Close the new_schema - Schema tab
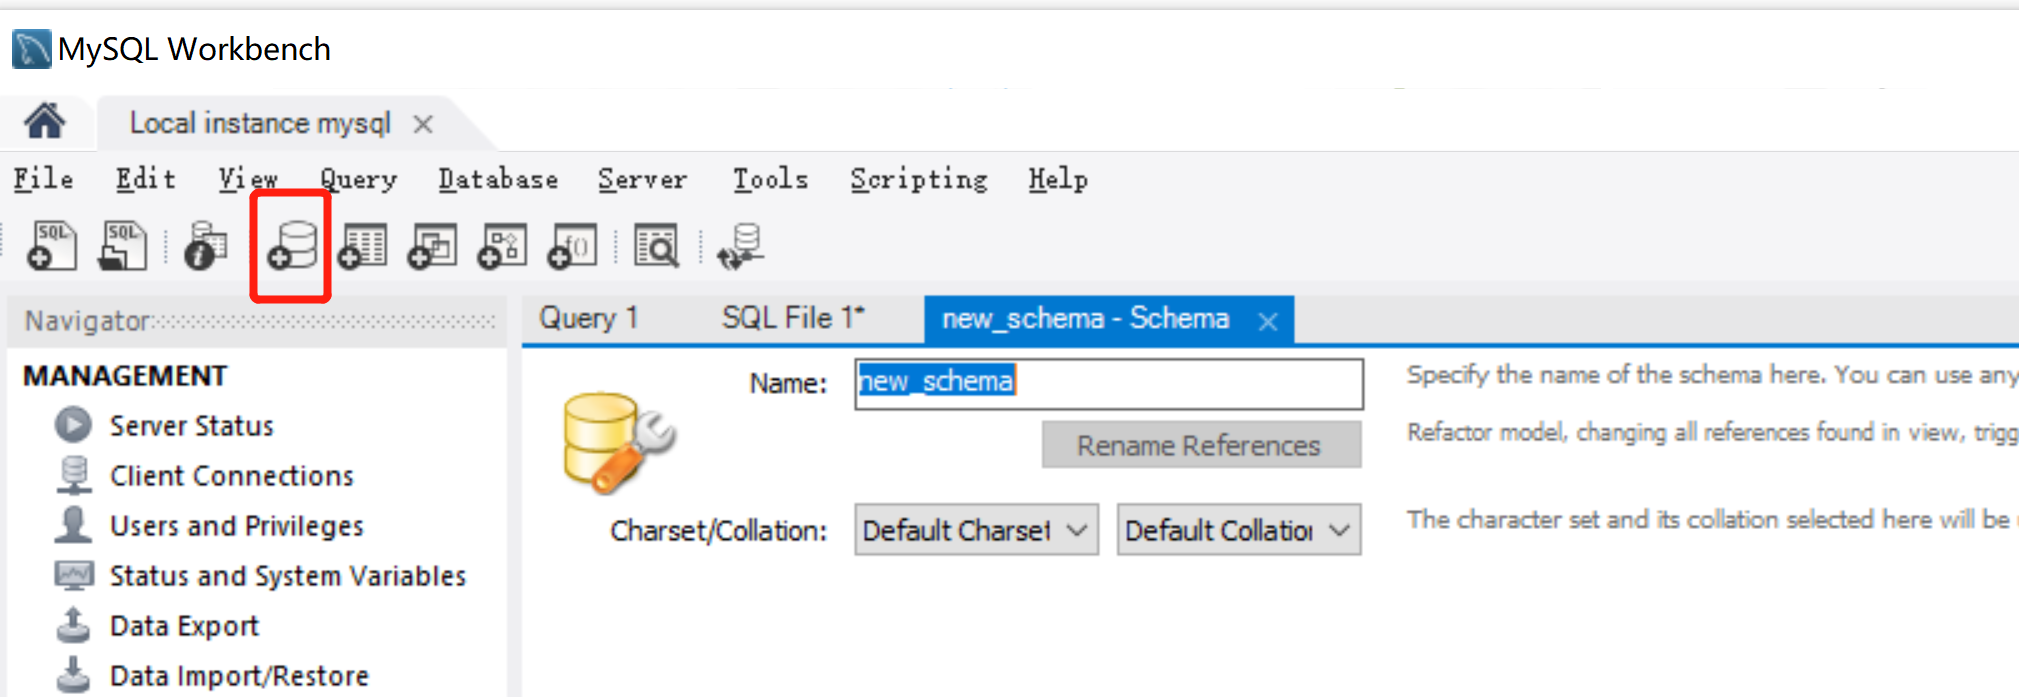Image resolution: width=2019 pixels, height=697 pixels. (x=1268, y=321)
